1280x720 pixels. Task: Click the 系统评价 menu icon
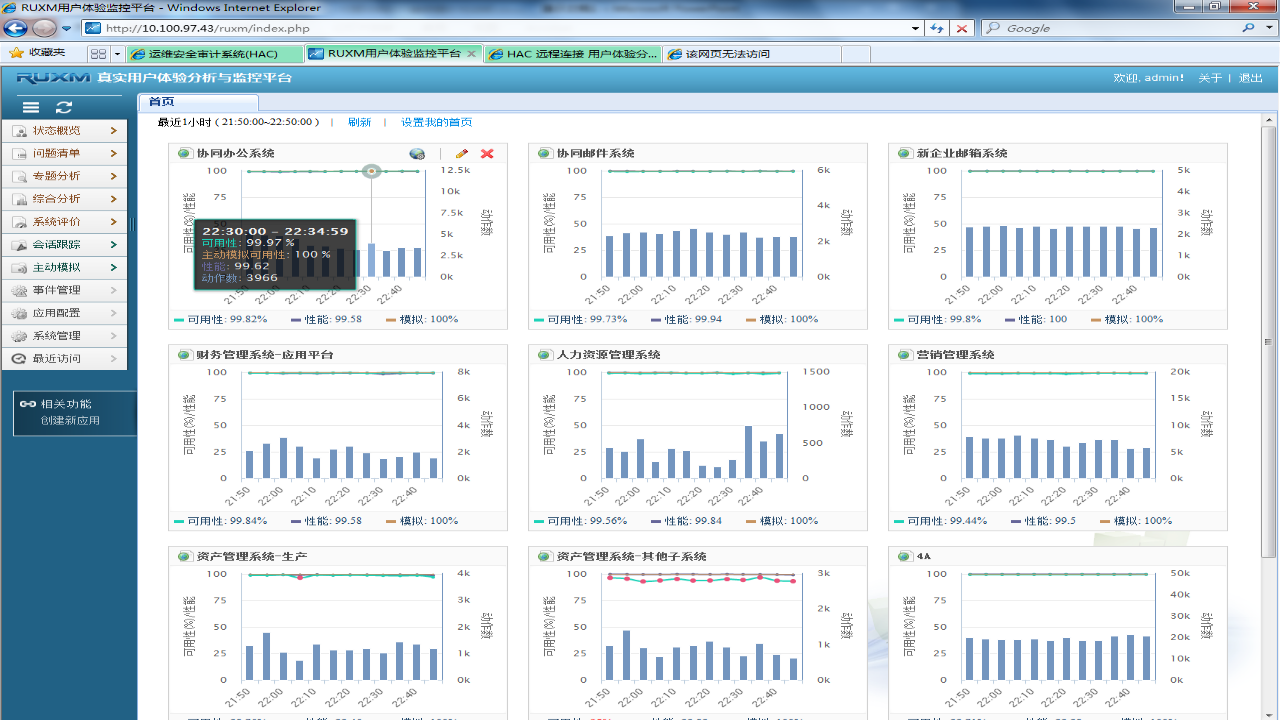[19, 222]
